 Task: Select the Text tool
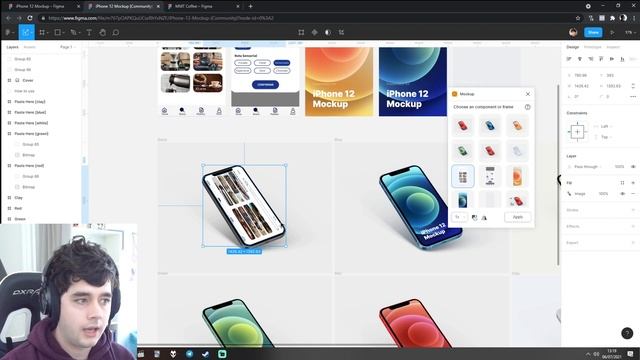(x=89, y=32)
